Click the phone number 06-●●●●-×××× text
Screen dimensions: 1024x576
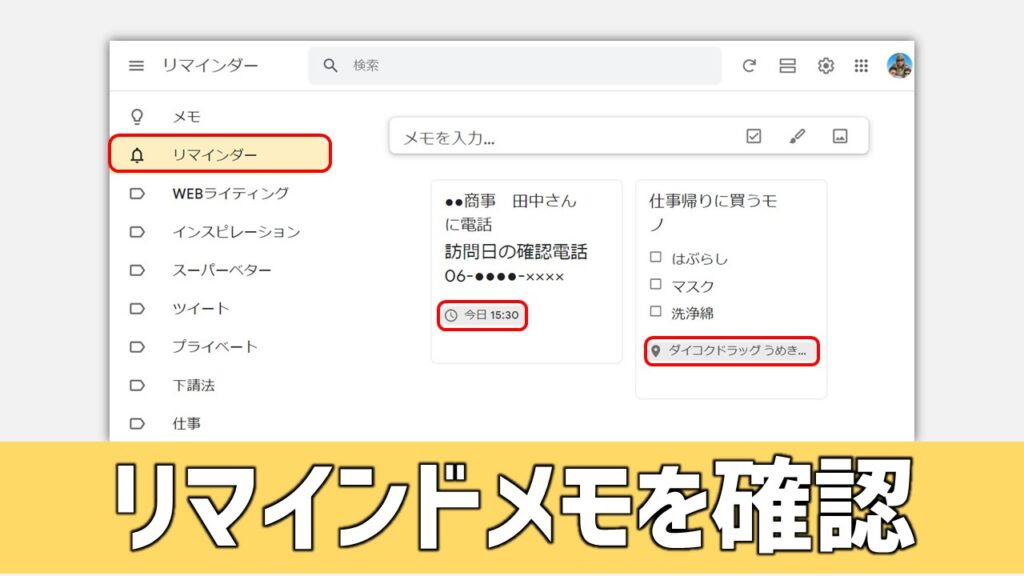(504, 276)
